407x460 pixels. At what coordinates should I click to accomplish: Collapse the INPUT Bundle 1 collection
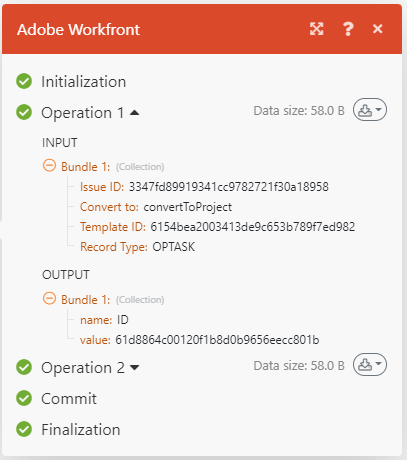[49, 166]
